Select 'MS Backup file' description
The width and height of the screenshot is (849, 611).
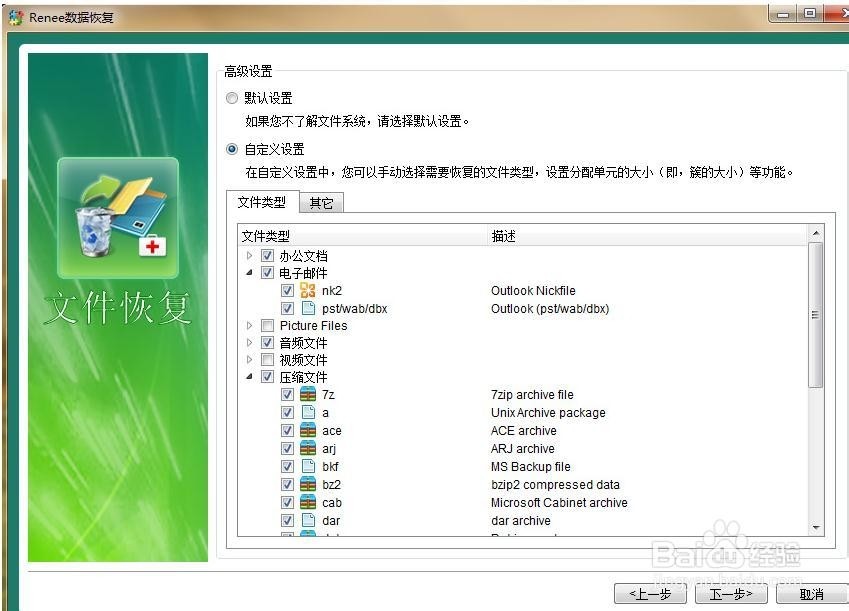(x=530, y=466)
